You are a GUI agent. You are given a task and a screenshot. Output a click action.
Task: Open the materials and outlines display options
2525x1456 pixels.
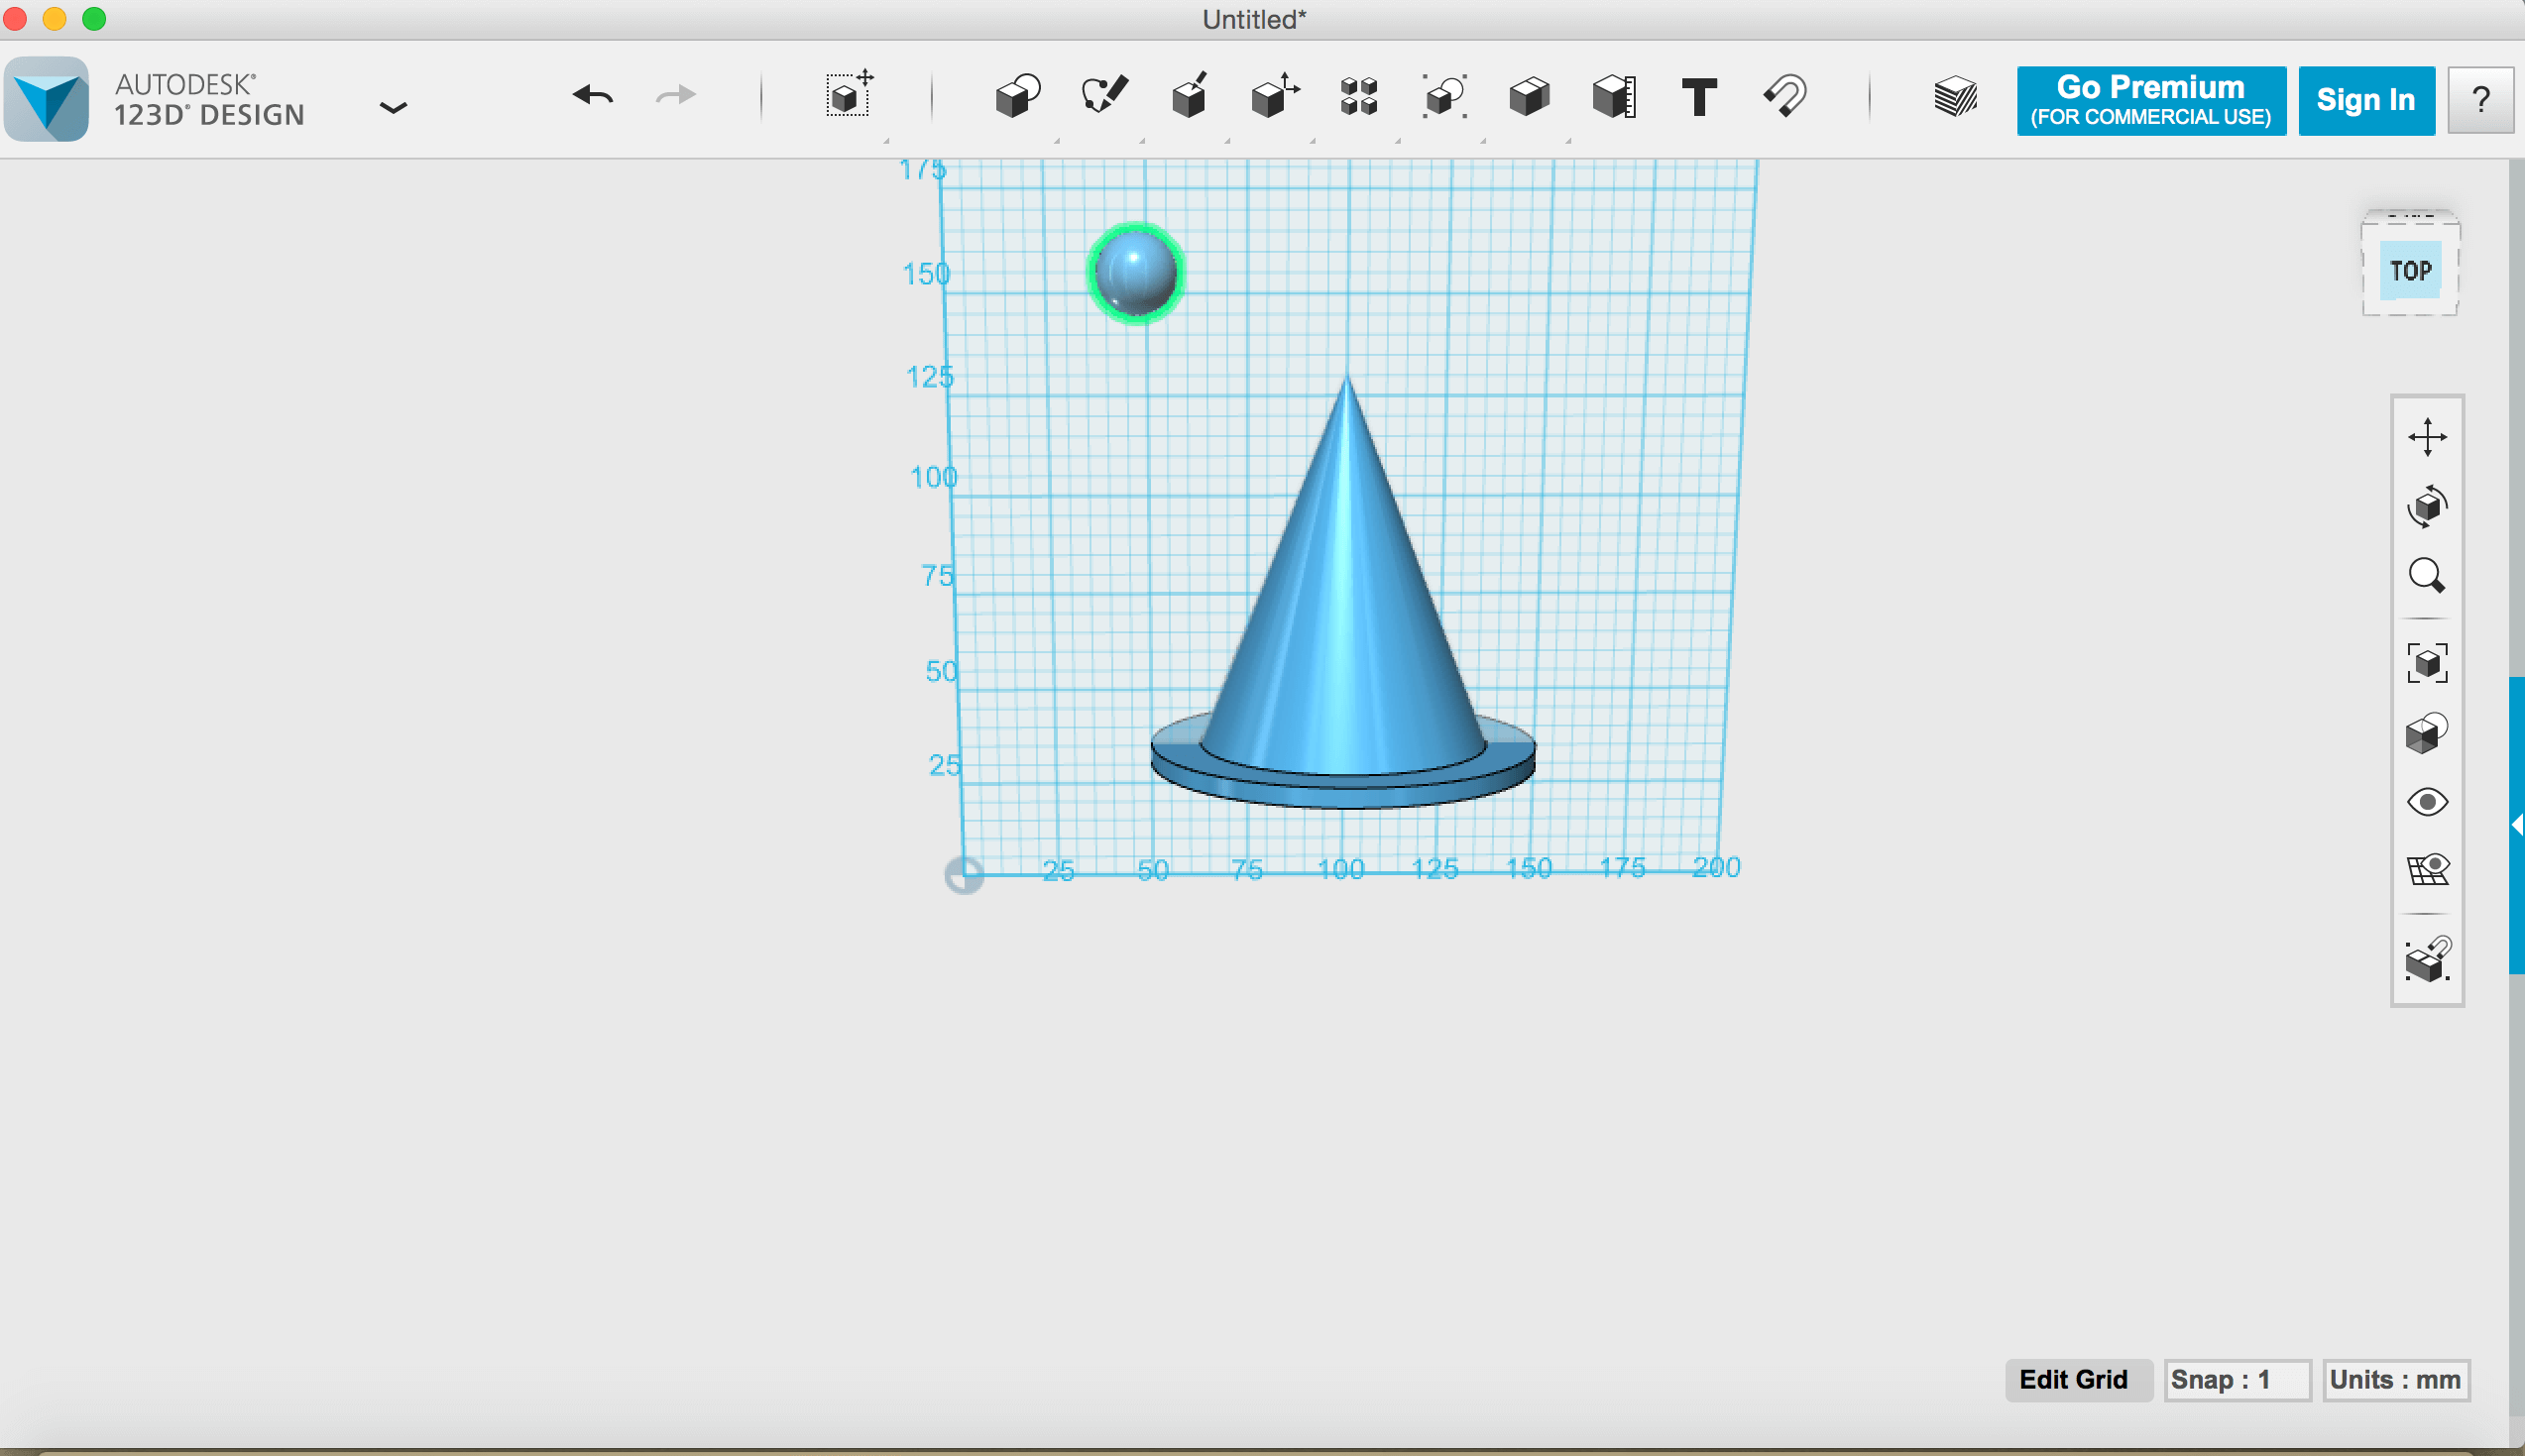pyautogui.click(x=2427, y=733)
